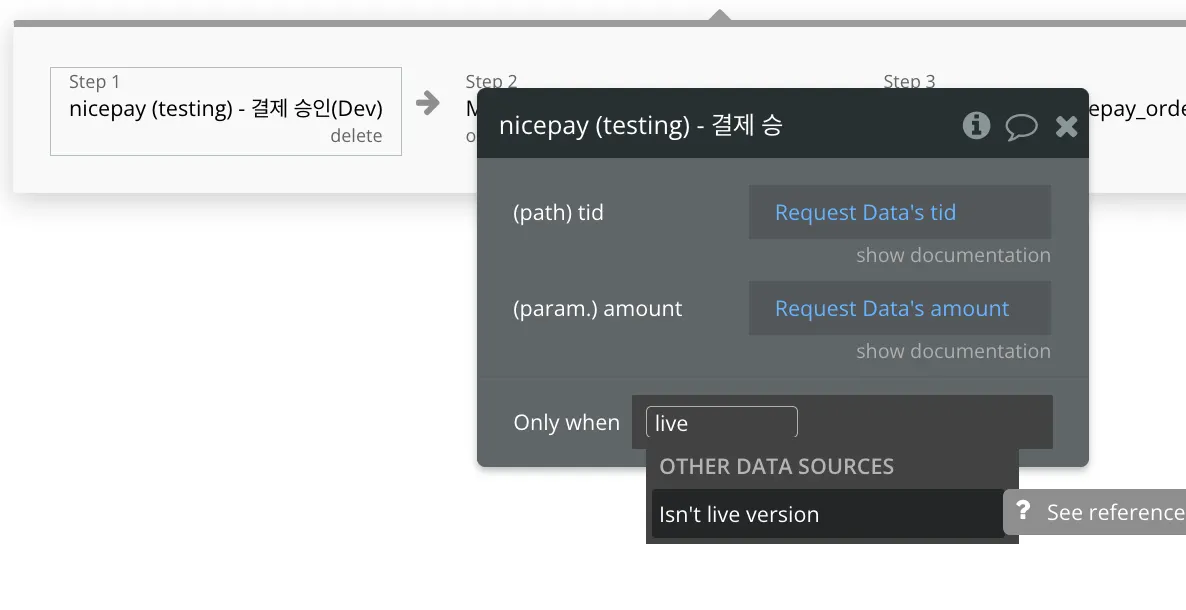Show documentation for the amount parameter
Screen dimensions: 1186x610
click(x=953, y=351)
